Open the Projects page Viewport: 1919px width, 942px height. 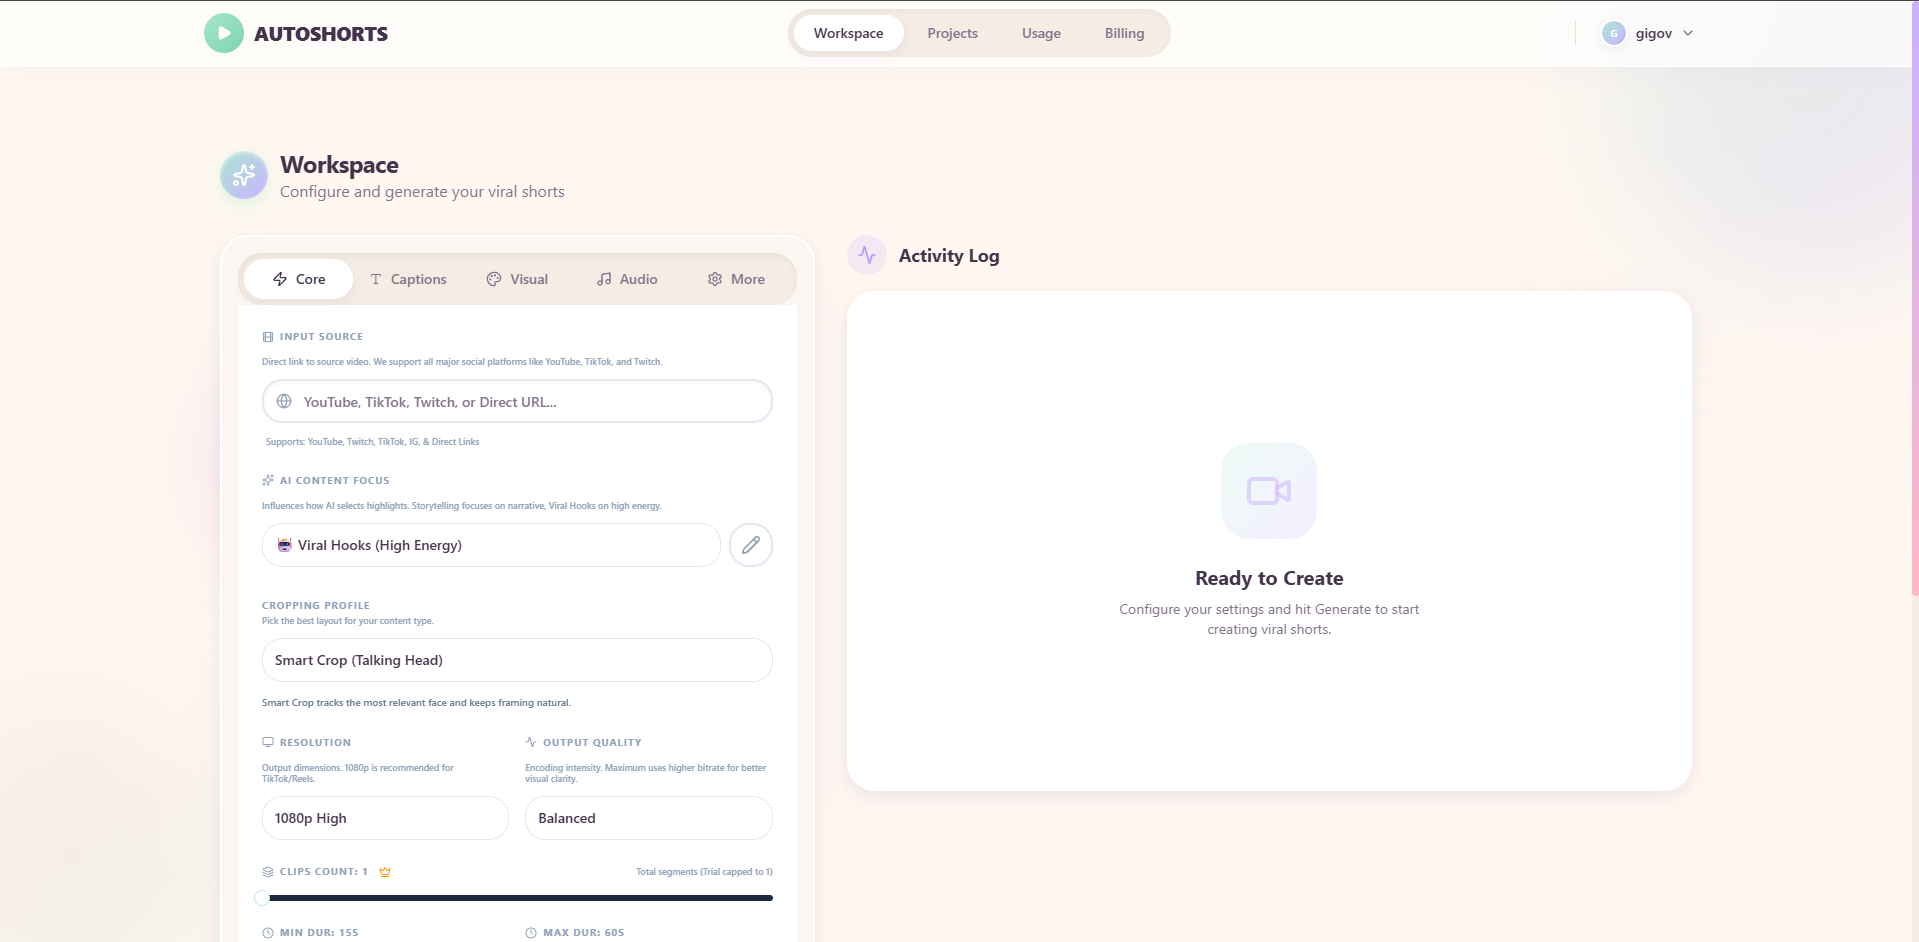point(951,33)
